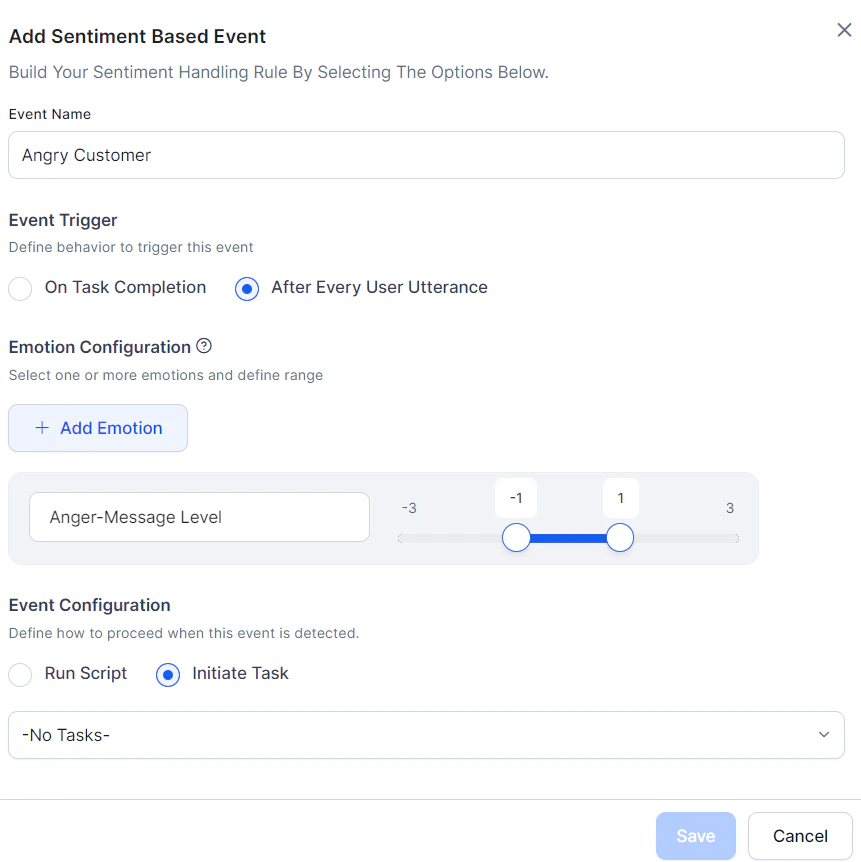Click the Angry Customer text field
This screenshot has width=861, height=862.
click(x=426, y=154)
